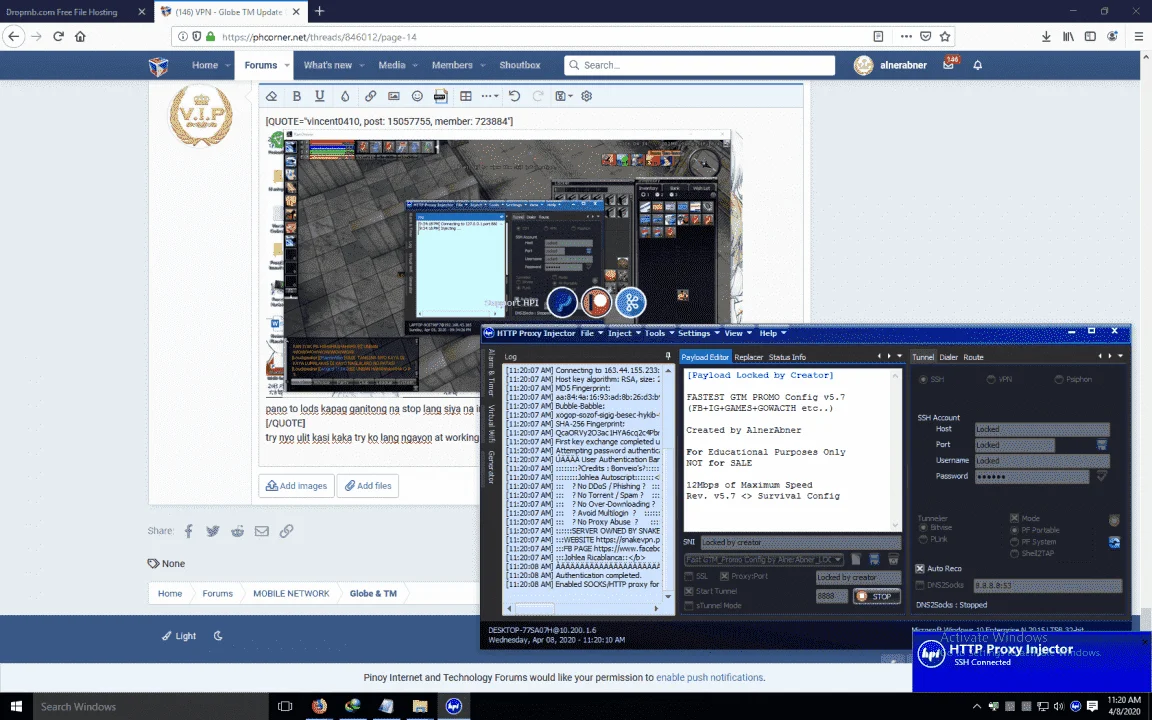Viewport: 1152px width, 720px height.
Task: Go to Globe & TM breadcrumb
Action: tap(372, 594)
